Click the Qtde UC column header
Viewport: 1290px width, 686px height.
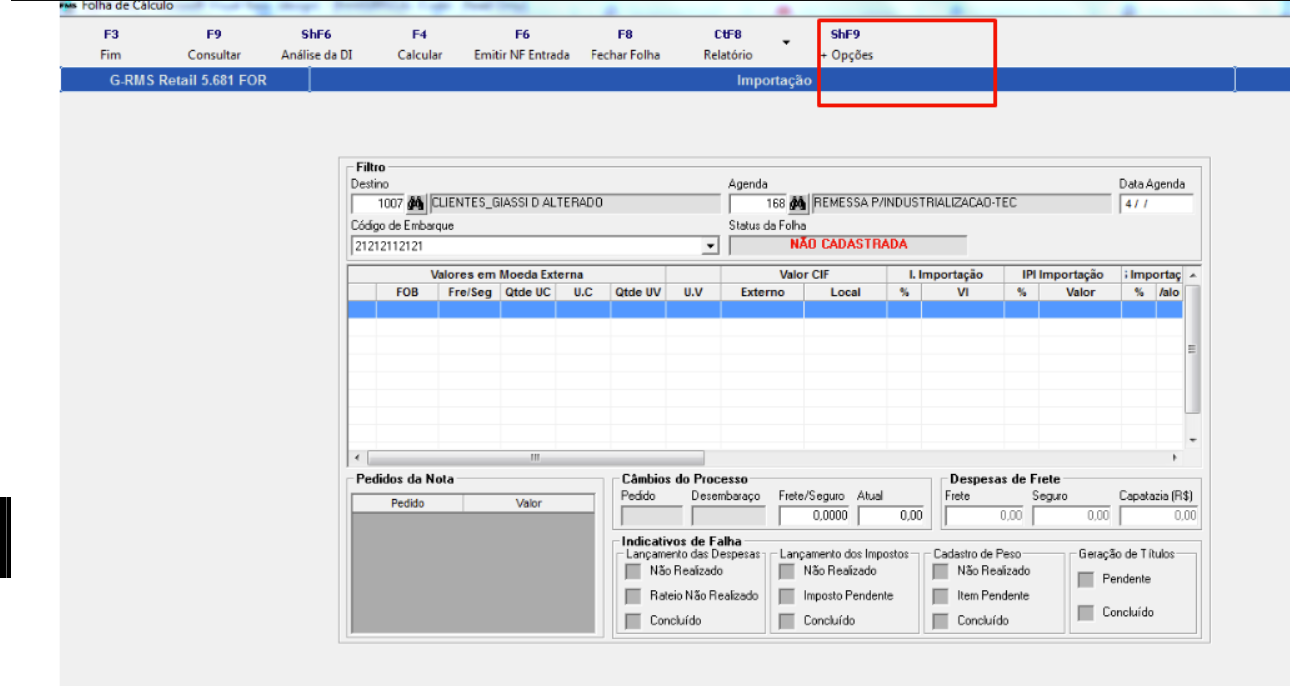pyautogui.click(x=528, y=292)
